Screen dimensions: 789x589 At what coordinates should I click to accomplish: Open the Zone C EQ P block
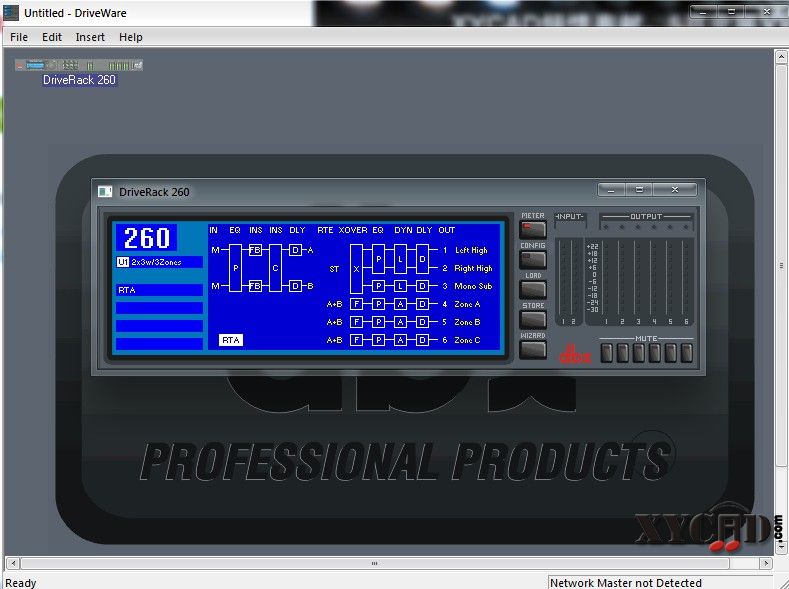(x=378, y=340)
